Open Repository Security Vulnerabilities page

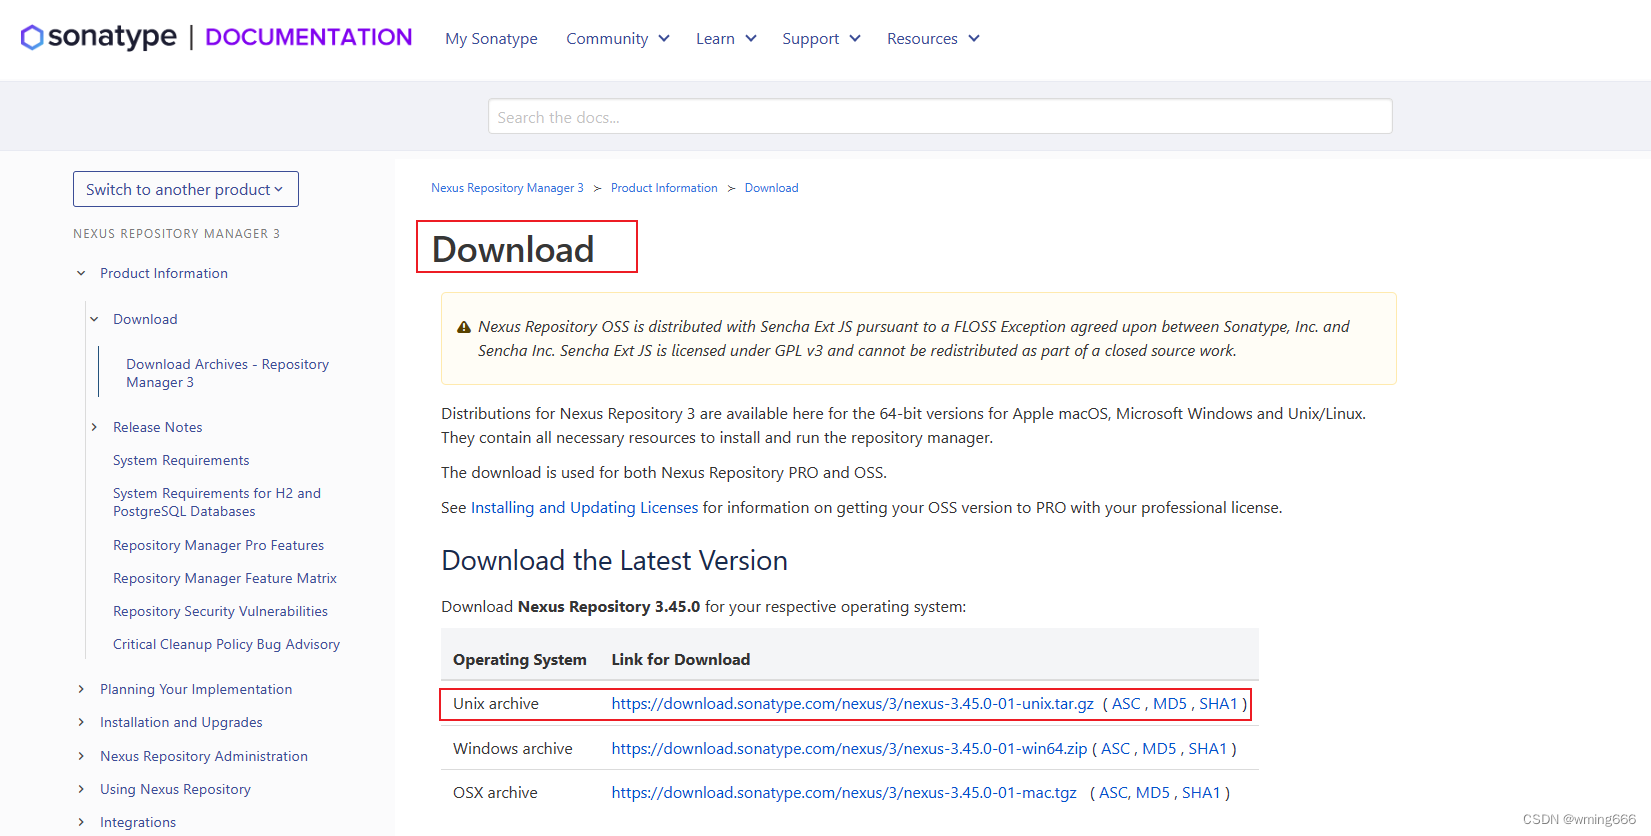[220, 611]
